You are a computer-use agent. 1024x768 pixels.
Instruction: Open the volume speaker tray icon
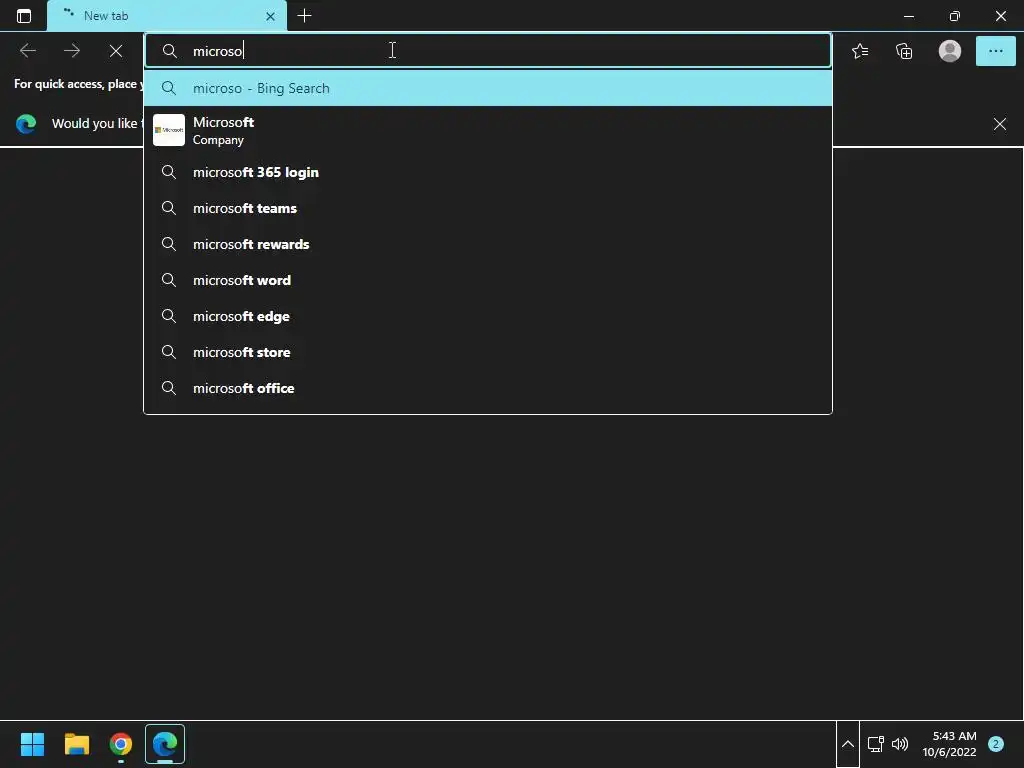pyautogui.click(x=900, y=744)
